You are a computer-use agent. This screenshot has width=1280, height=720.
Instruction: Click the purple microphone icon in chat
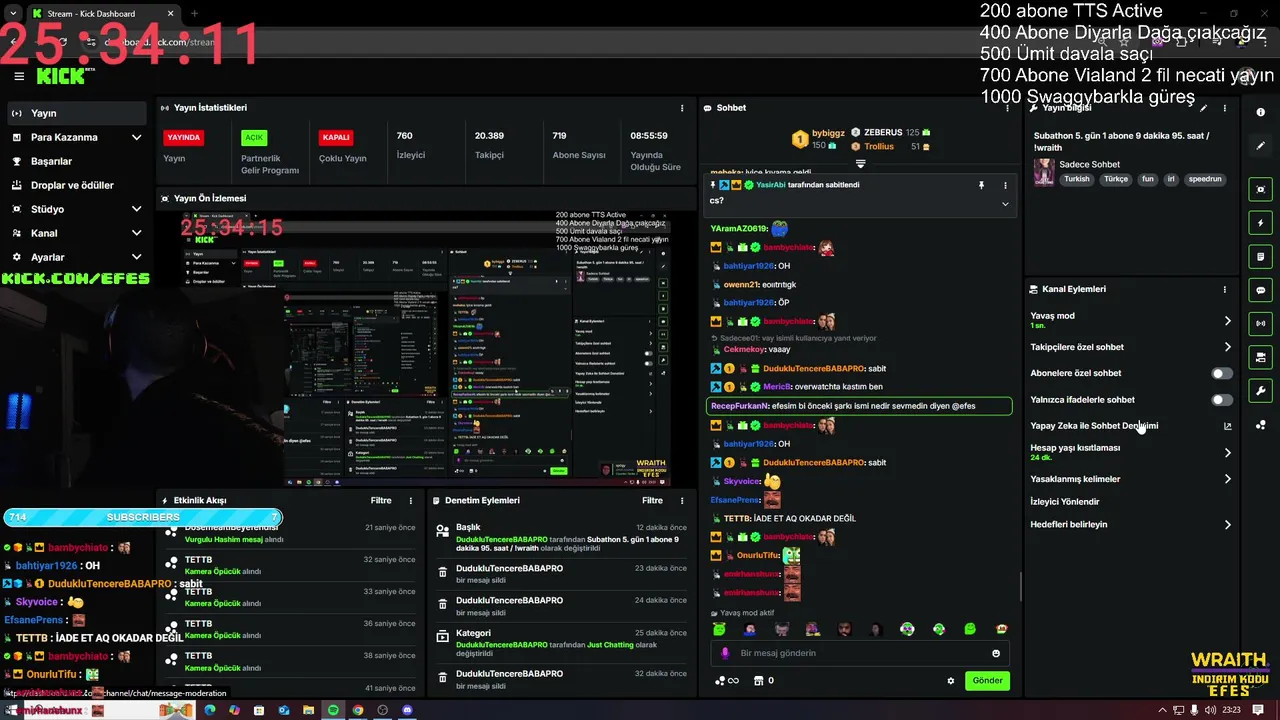pos(726,653)
